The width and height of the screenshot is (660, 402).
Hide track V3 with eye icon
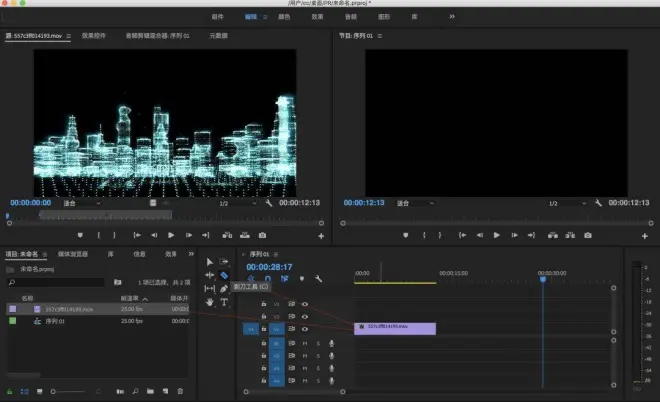(305, 304)
